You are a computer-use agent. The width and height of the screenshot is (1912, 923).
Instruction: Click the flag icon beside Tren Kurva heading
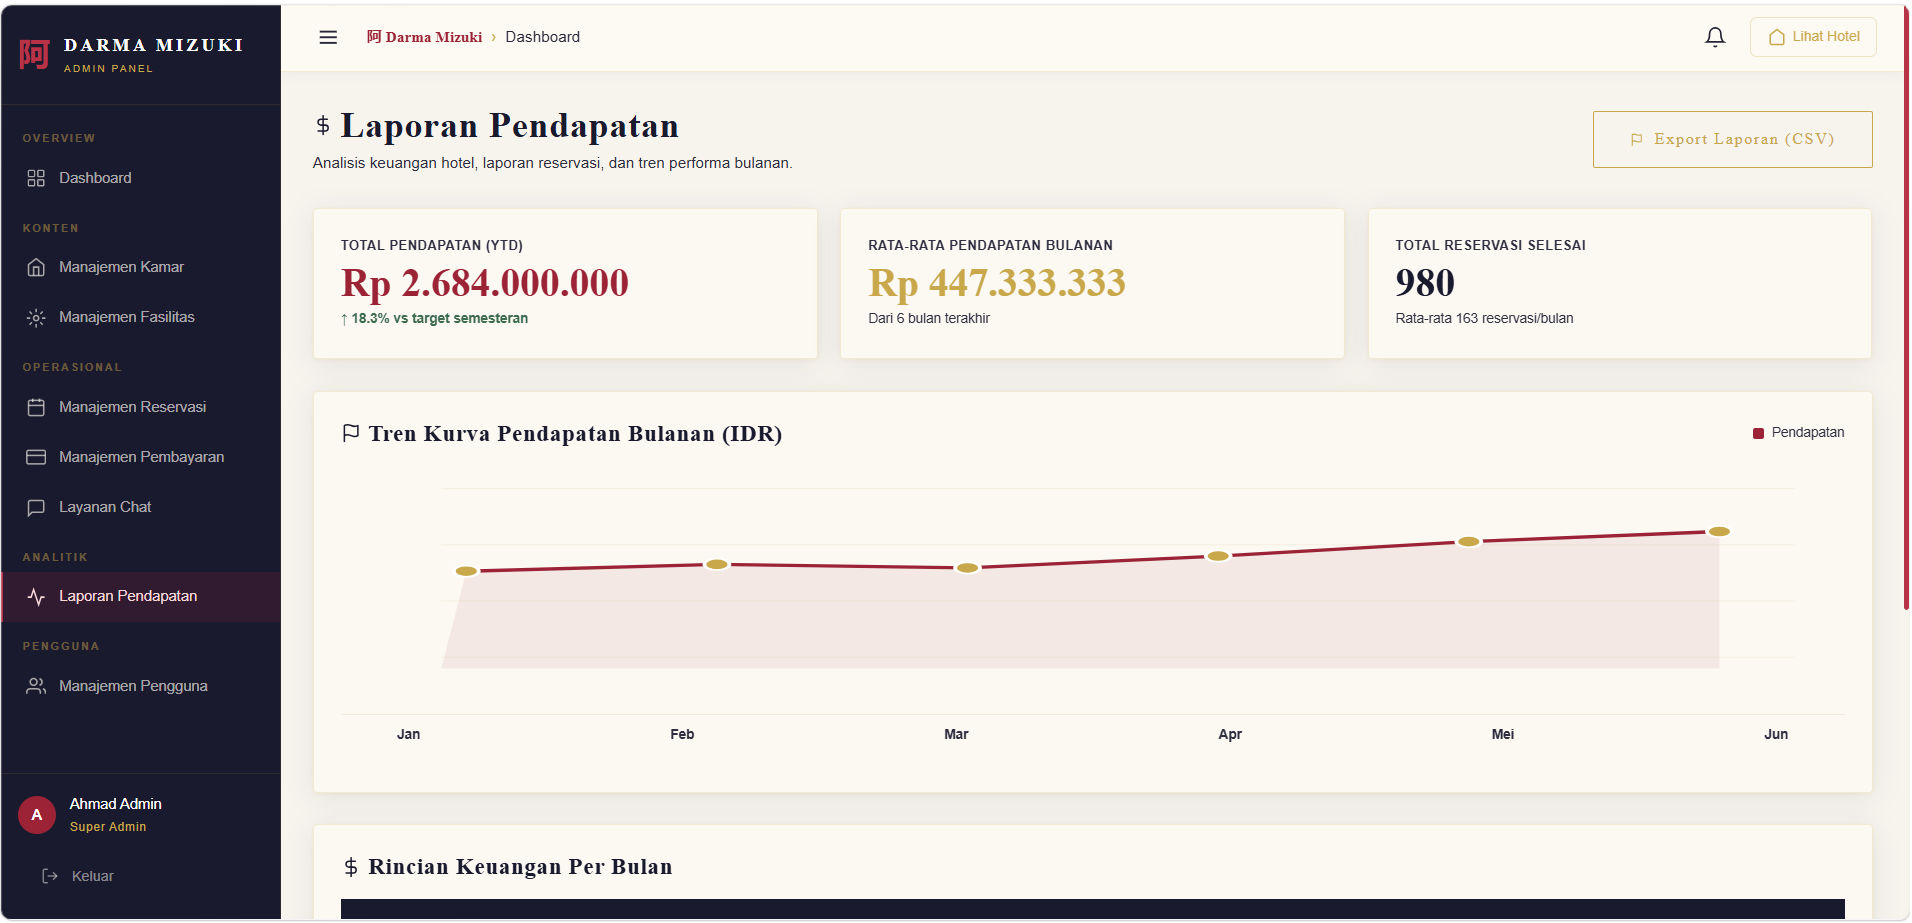351,433
